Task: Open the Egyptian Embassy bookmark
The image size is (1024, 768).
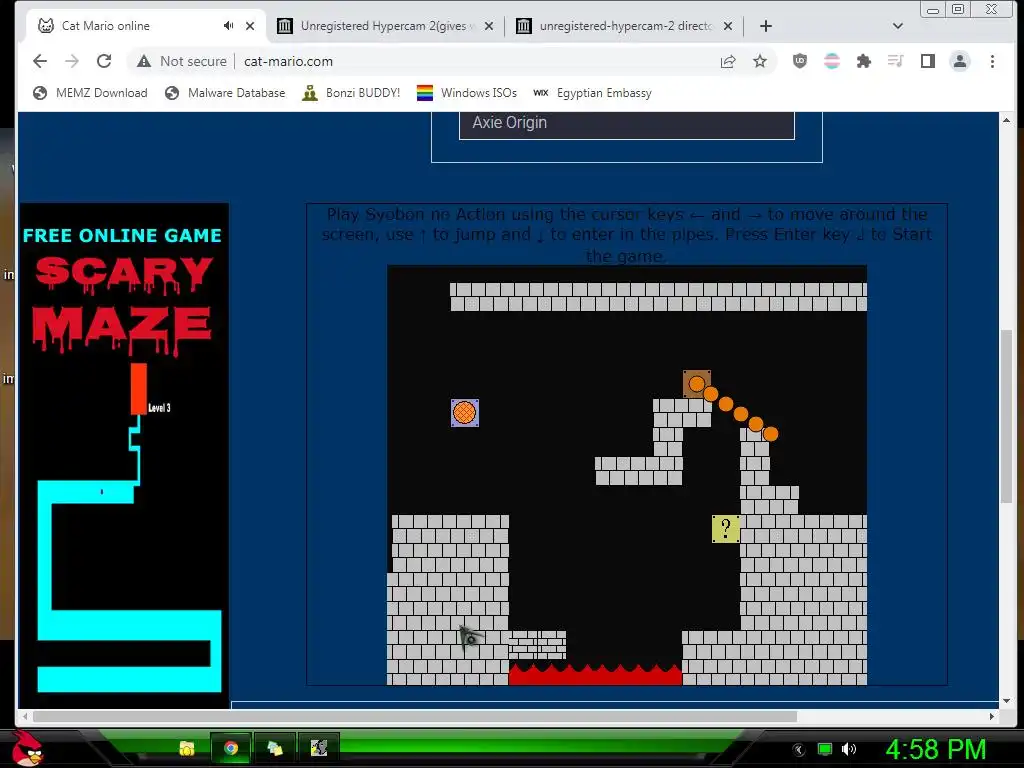Action: 592,93
